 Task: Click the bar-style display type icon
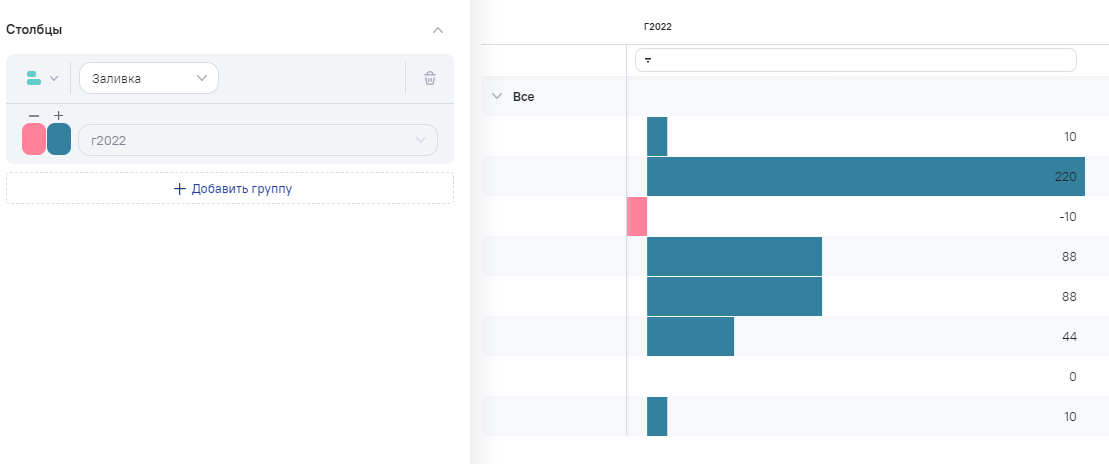[33, 78]
